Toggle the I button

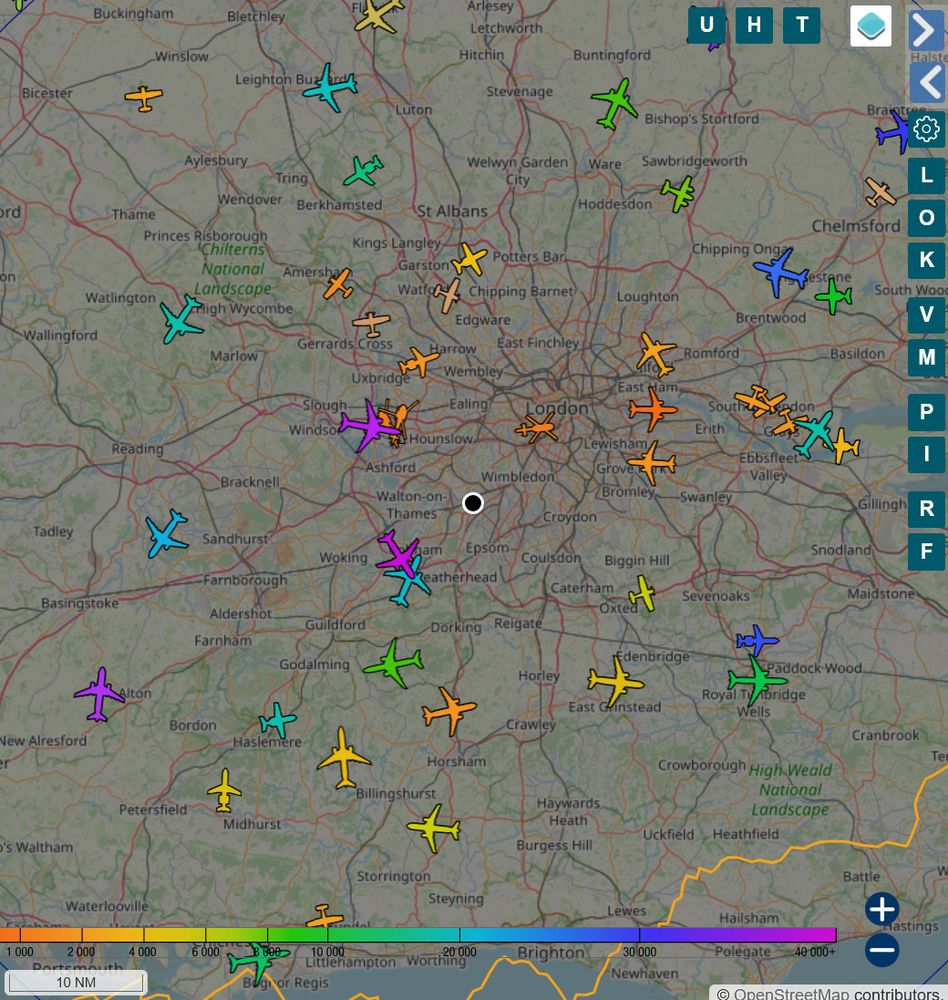[926, 454]
